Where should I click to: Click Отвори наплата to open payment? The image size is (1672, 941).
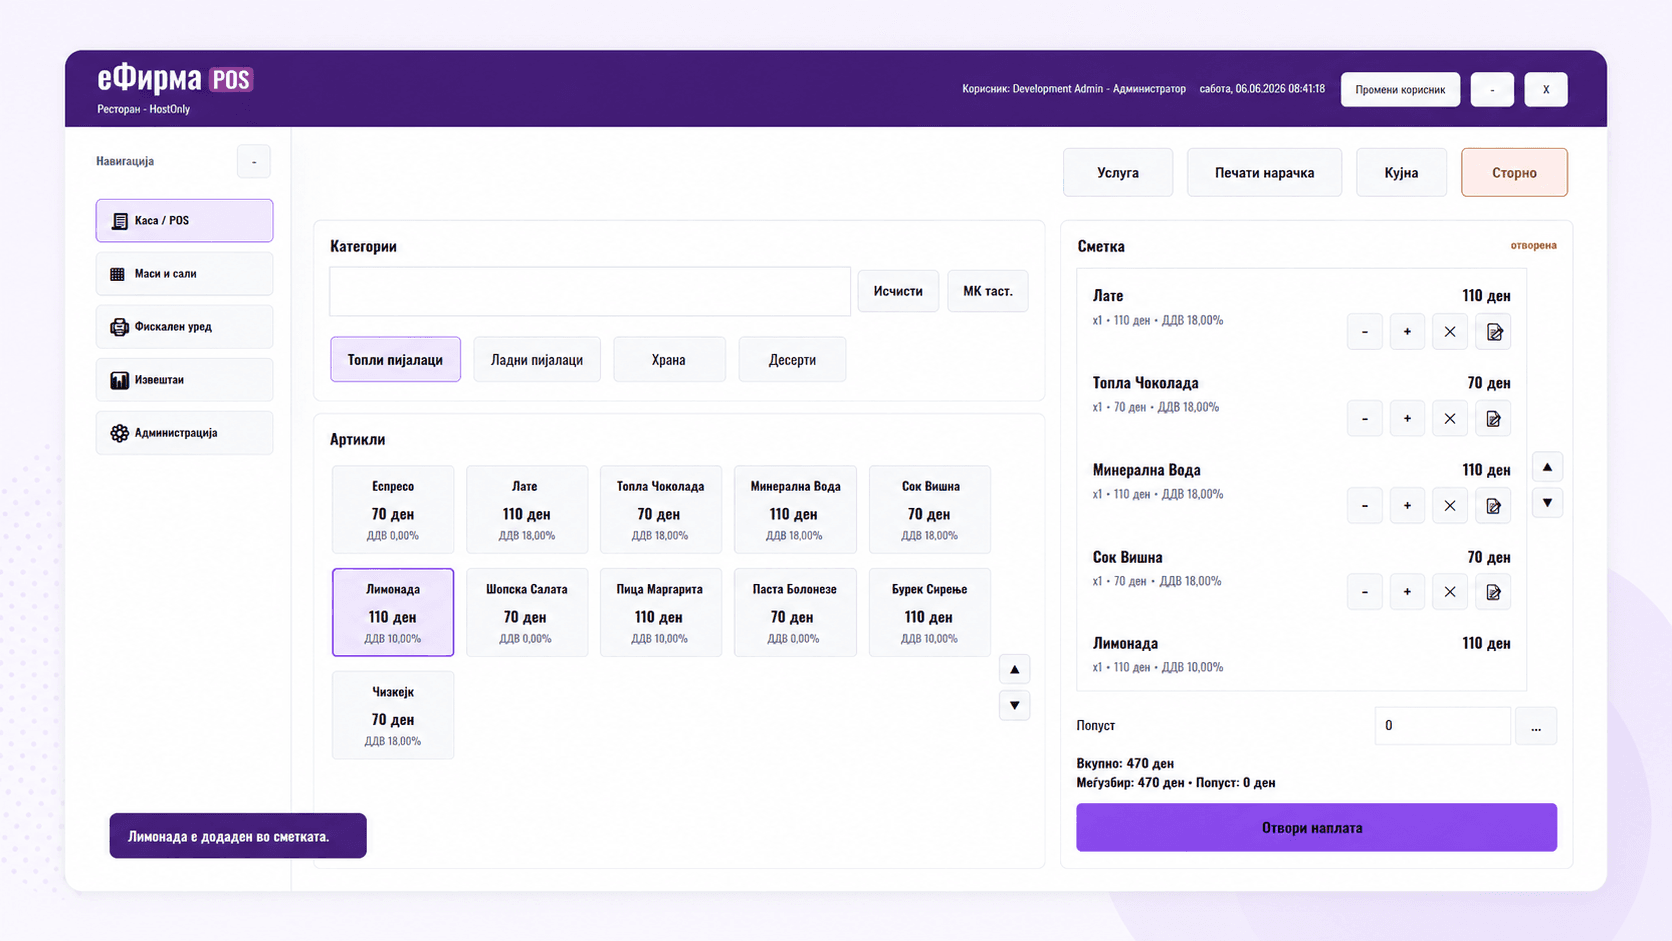coord(1316,827)
